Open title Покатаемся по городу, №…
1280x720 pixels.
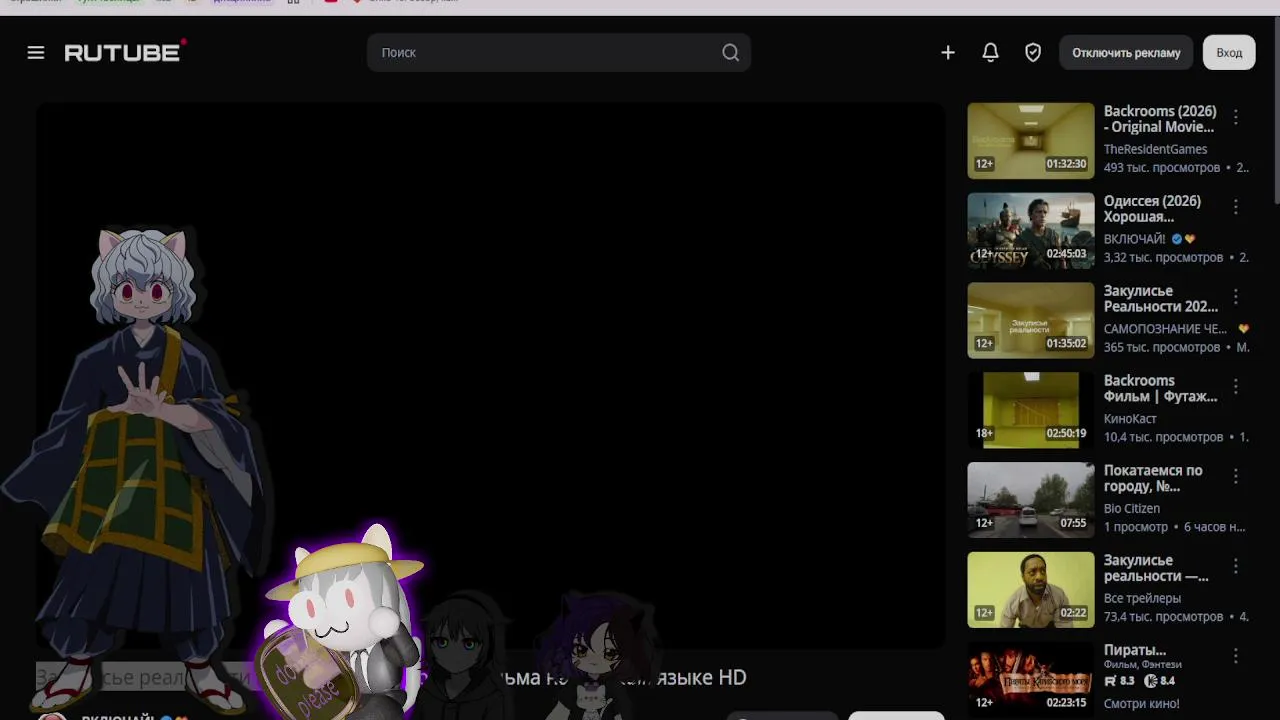[1153, 479]
